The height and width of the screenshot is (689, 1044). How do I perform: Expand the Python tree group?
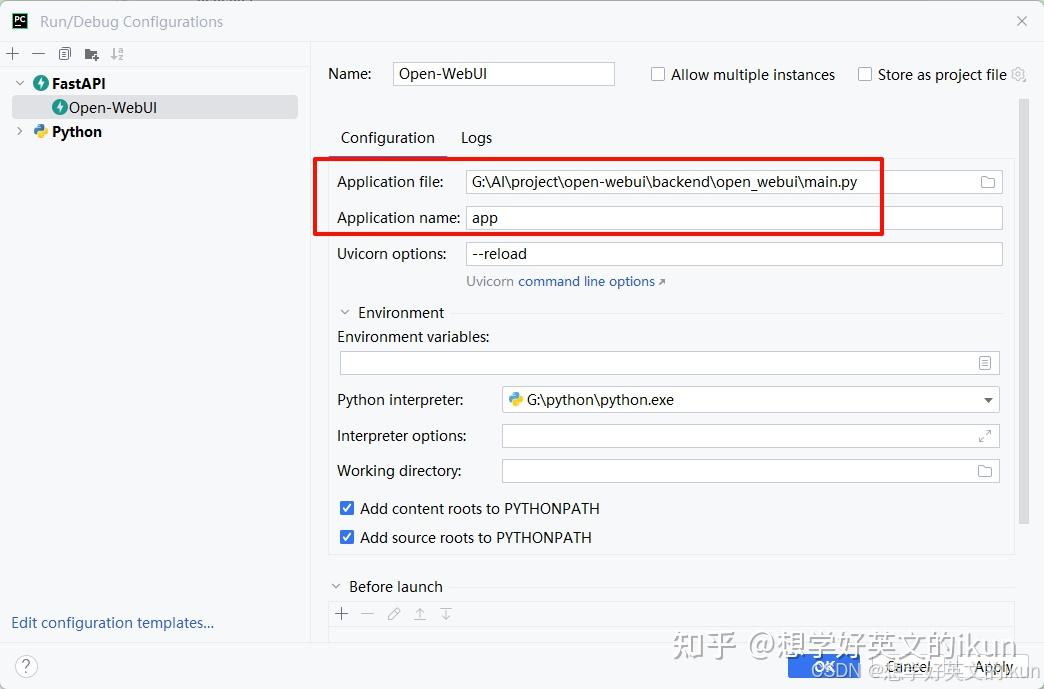pyautogui.click(x=20, y=132)
